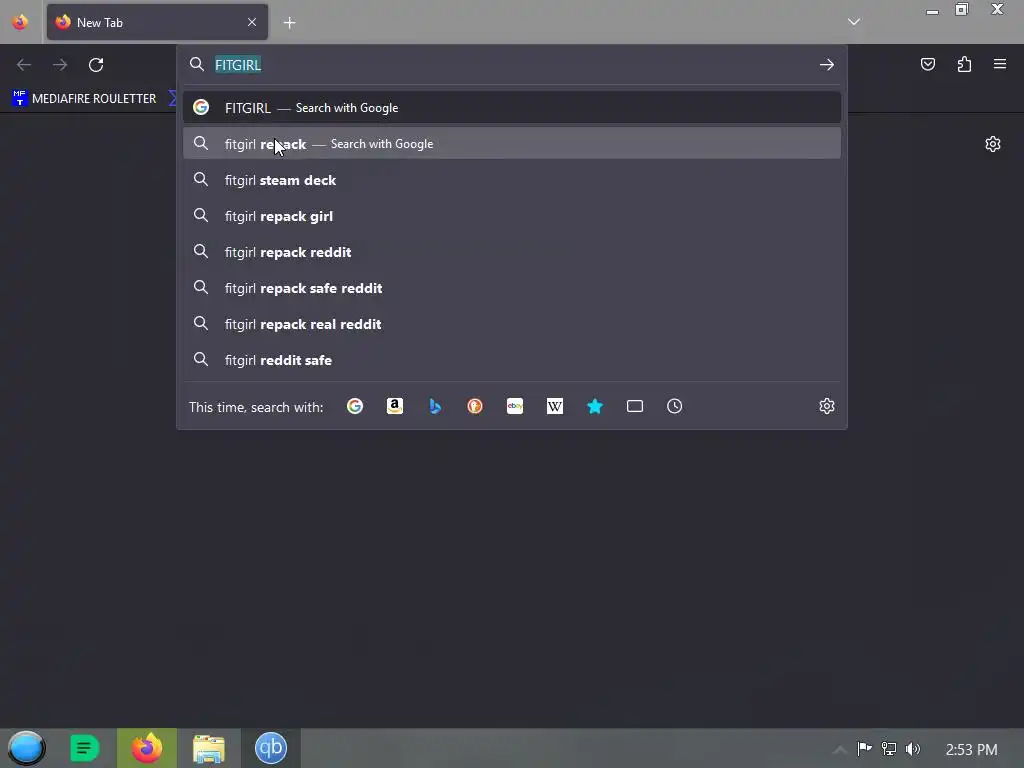Open the green notes app in taskbar
This screenshot has width=1024, height=768.
84,748
